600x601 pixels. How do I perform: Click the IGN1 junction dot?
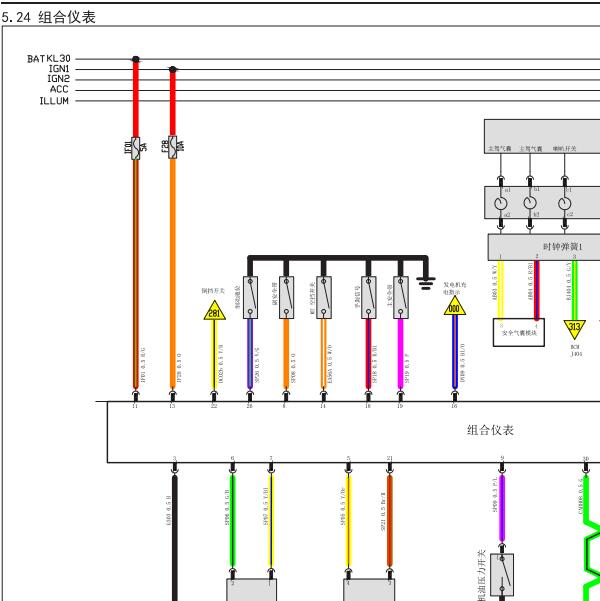pyautogui.click(x=173, y=69)
